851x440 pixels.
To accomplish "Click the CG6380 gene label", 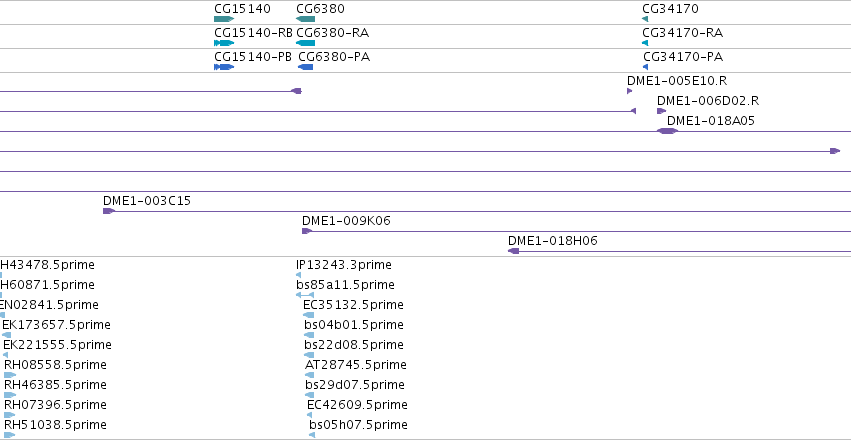I will point(320,9).
